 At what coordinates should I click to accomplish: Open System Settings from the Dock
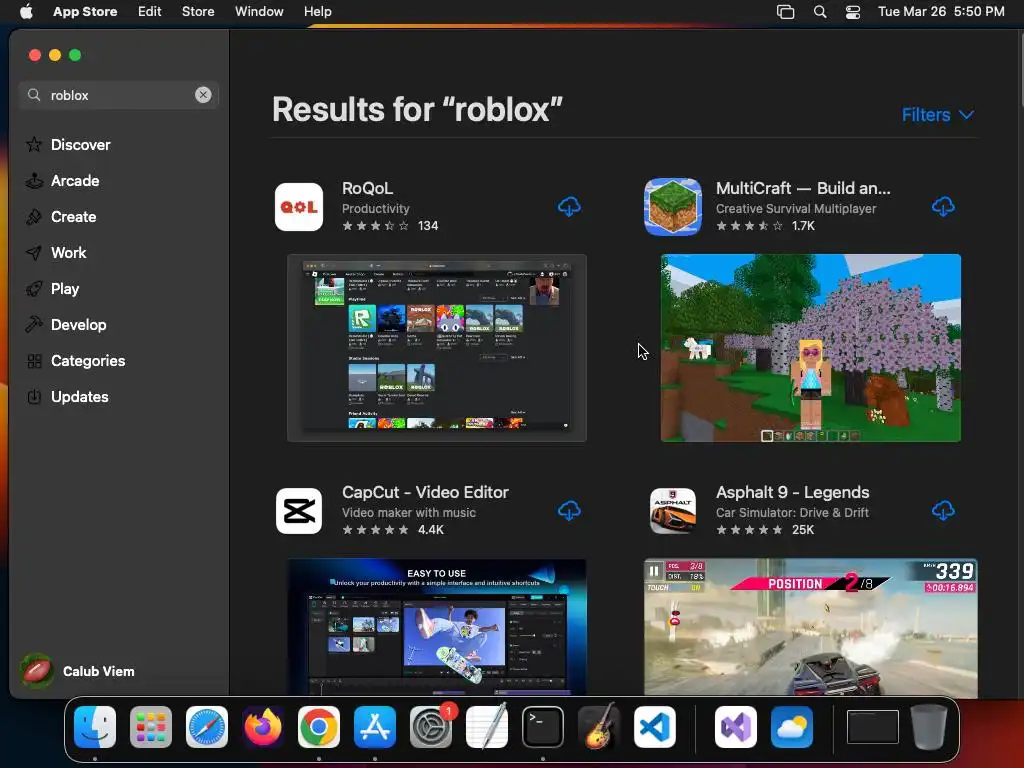[x=431, y=727]
